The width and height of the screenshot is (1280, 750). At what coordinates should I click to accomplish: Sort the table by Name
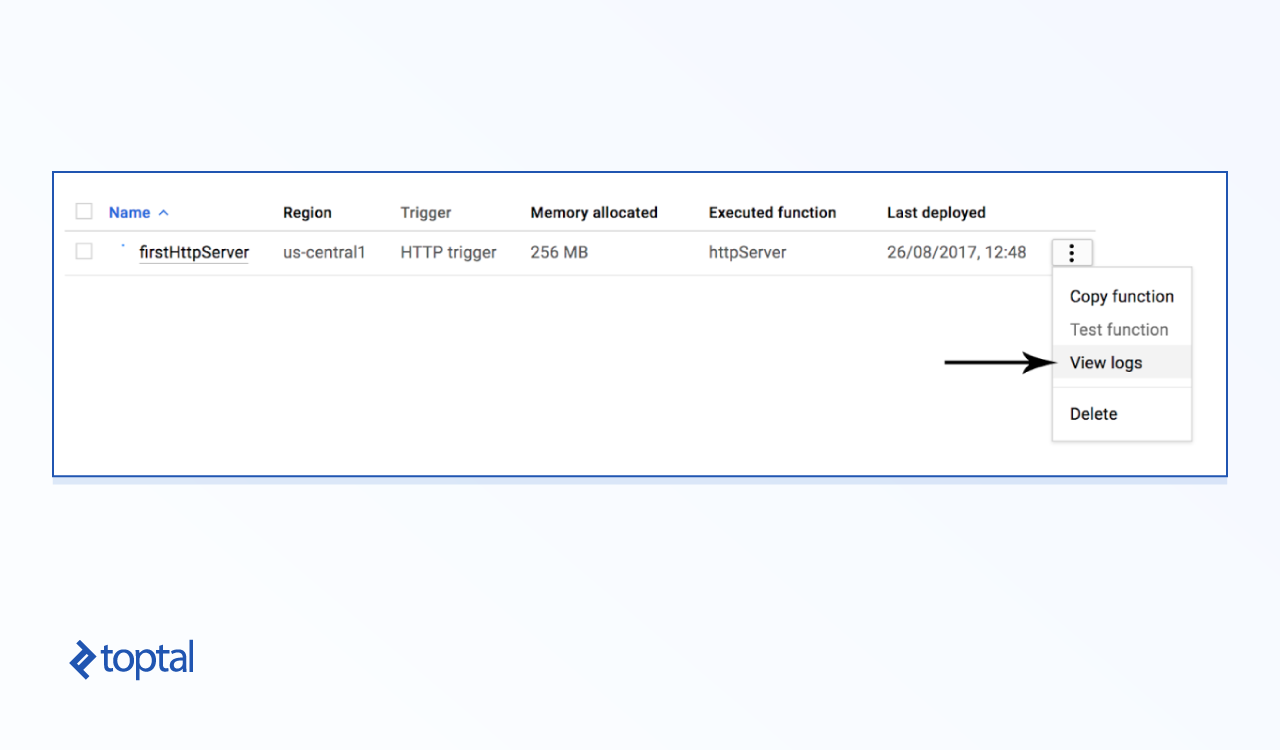[129, 212]
